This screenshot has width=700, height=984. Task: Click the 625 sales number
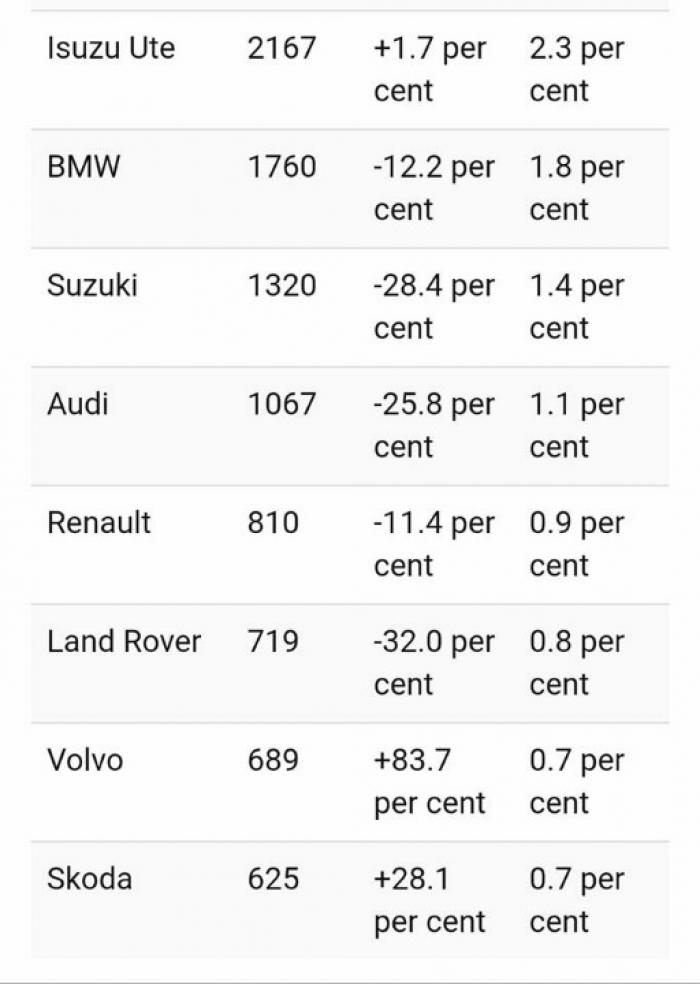coord(273,879)
